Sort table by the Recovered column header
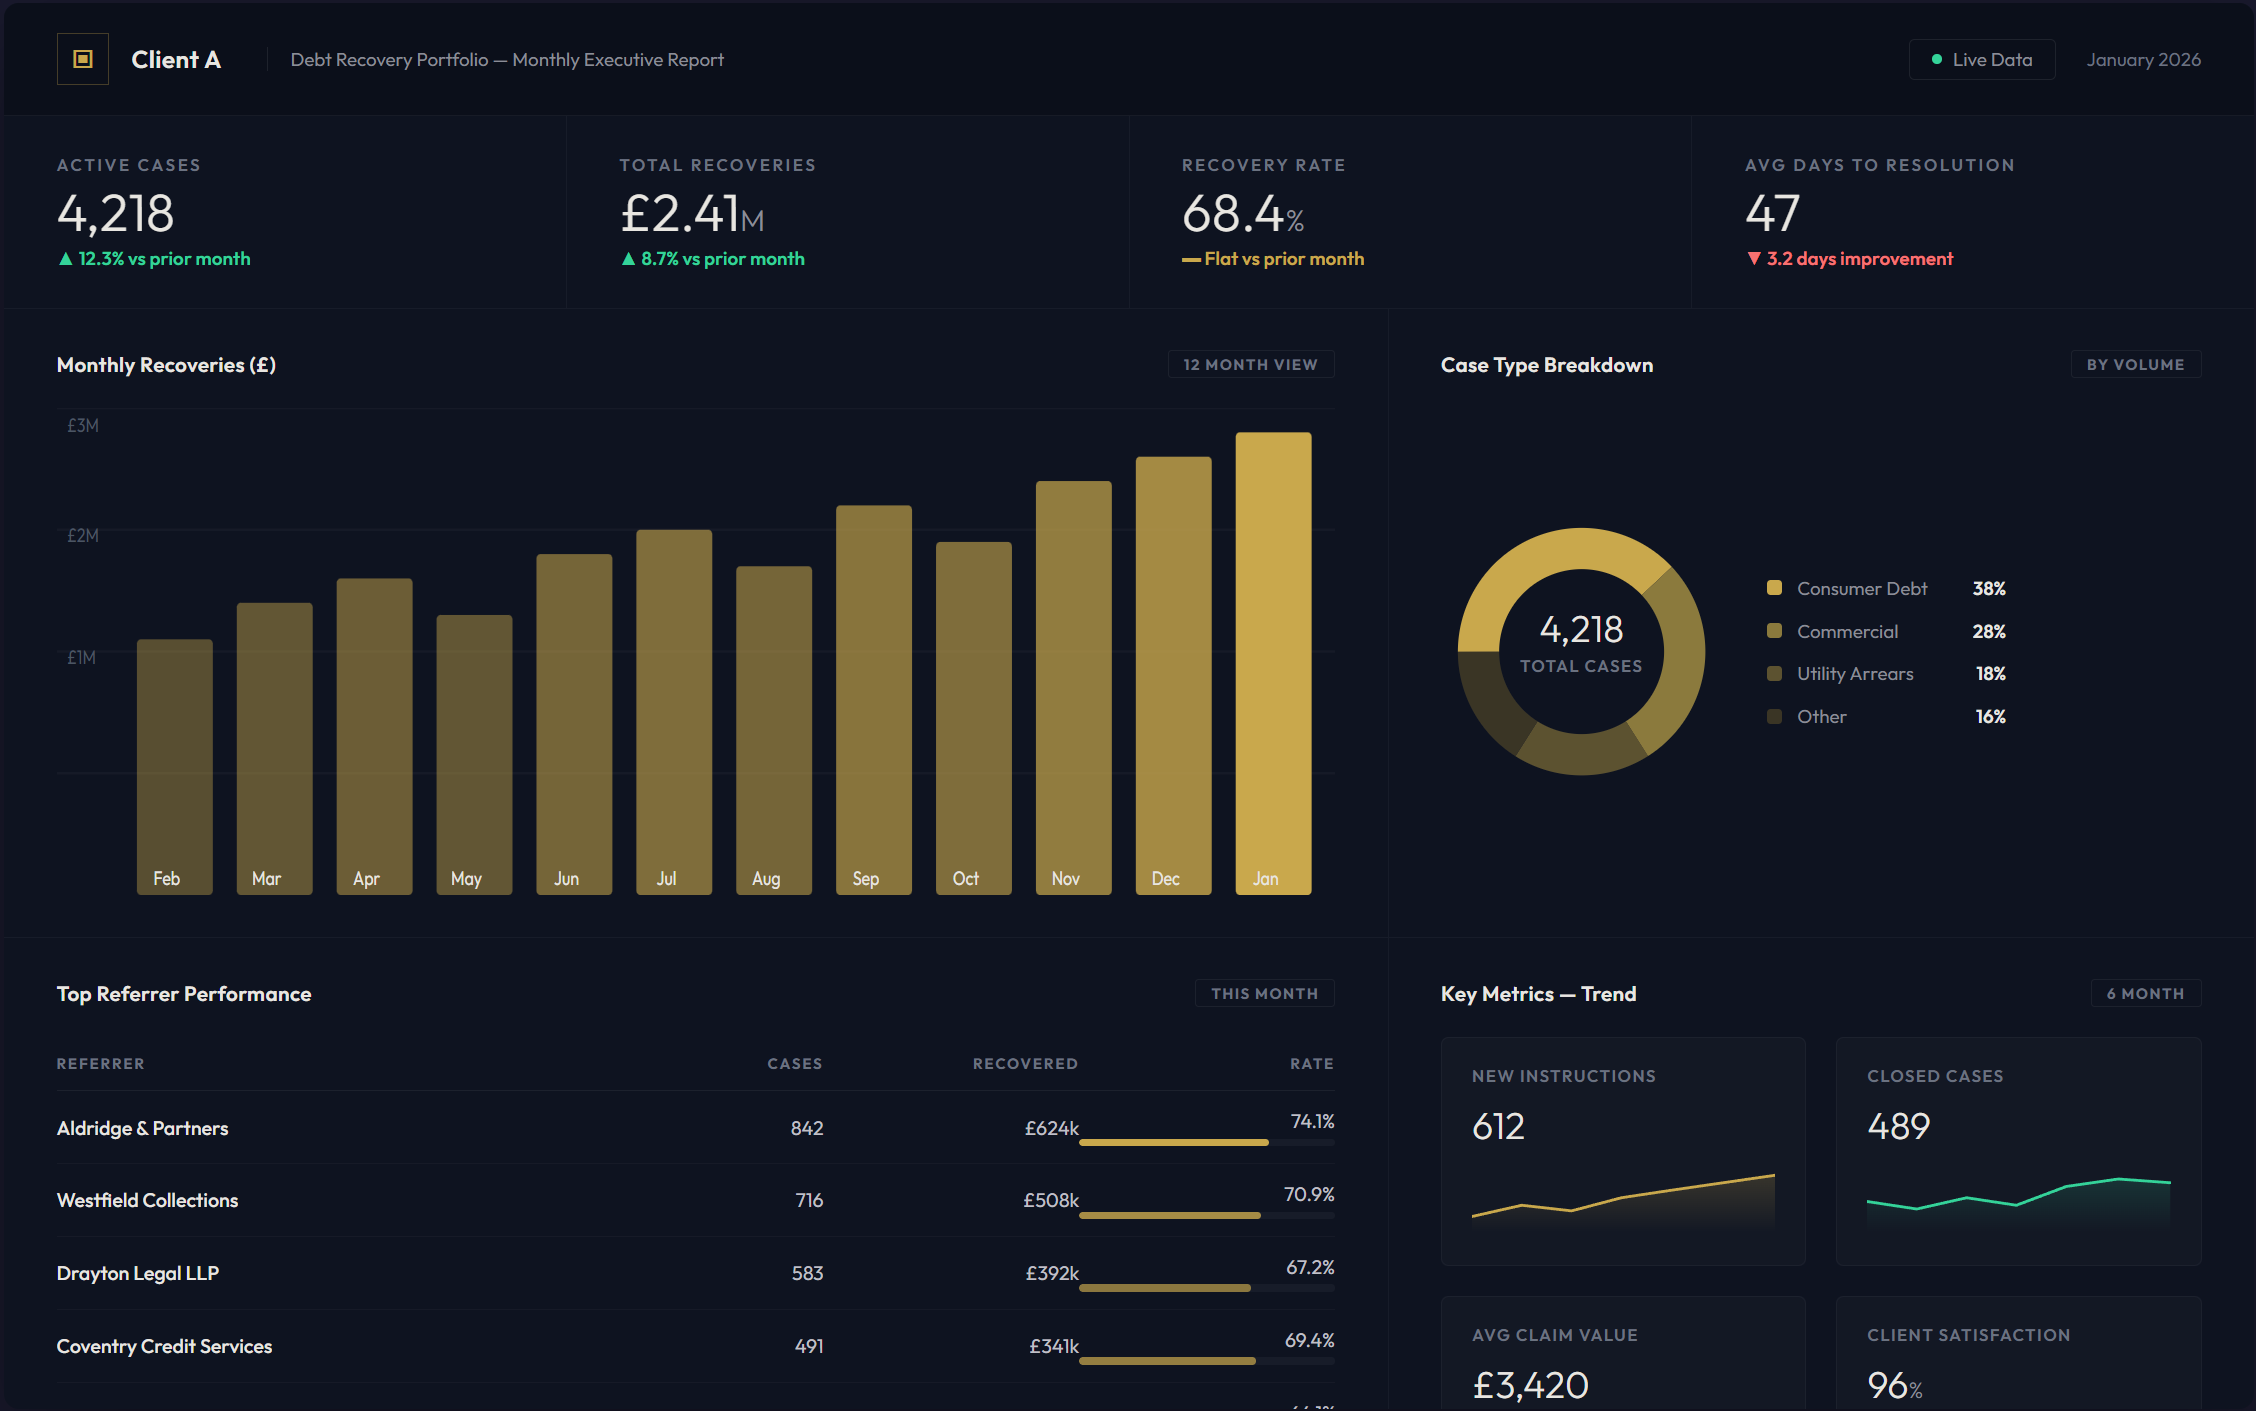Image resolution: width=2256 pixels, height=1411 pixels. [x=1024, y=1063]
